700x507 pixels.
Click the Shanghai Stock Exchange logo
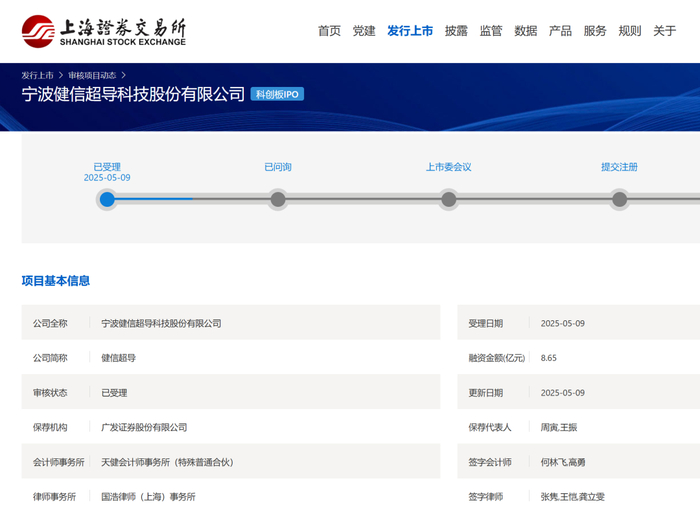tap(103, 31)
